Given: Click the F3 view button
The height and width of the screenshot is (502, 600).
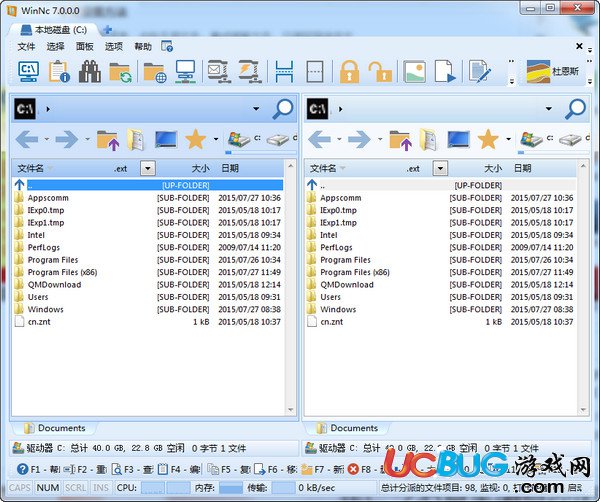Looking at the screenshot, I should (x=132, y=469).
